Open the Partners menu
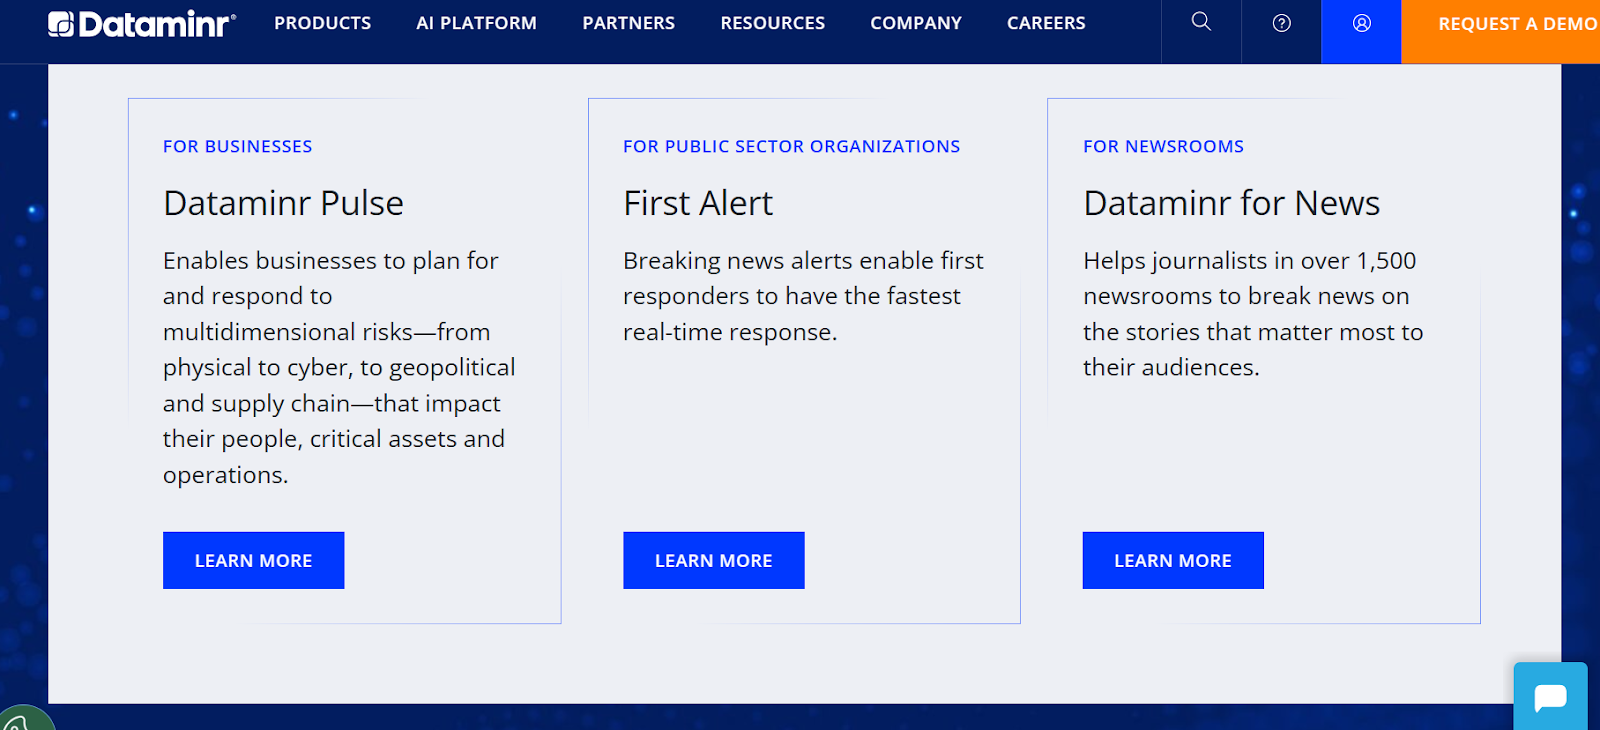Screen dimensions: 1600x730 tap(629, 23)
